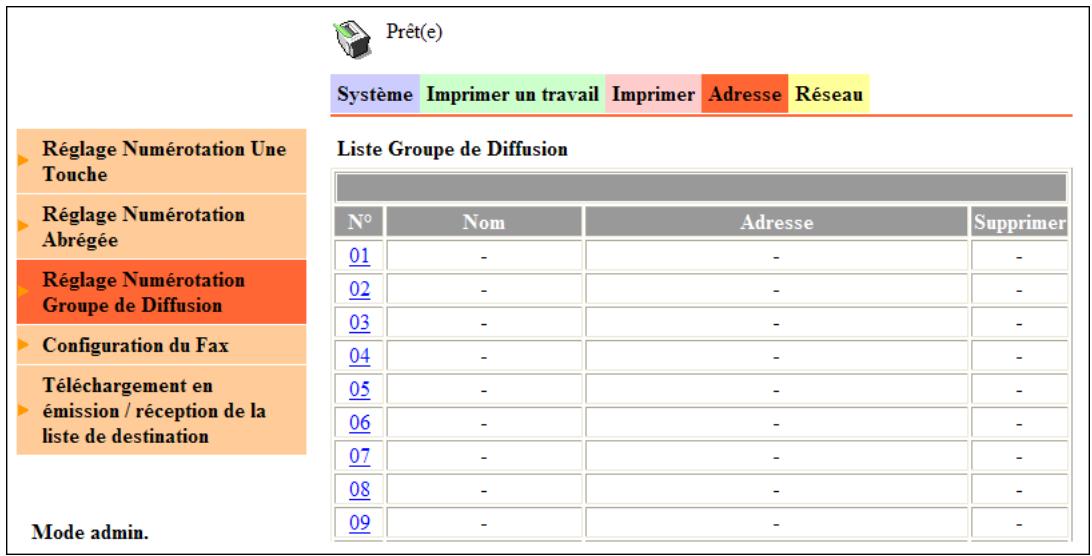Click the Nº column header

[x=359, y=222]
